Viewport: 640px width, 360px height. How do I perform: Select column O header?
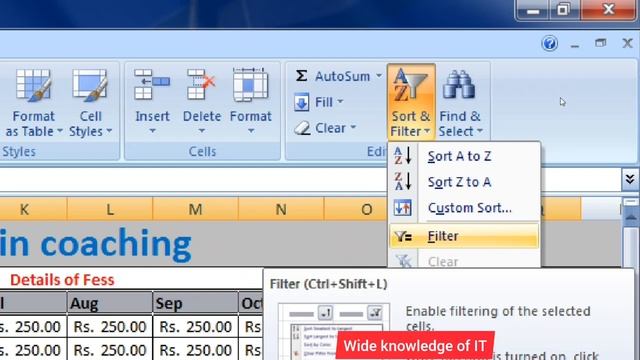[356, 209]
